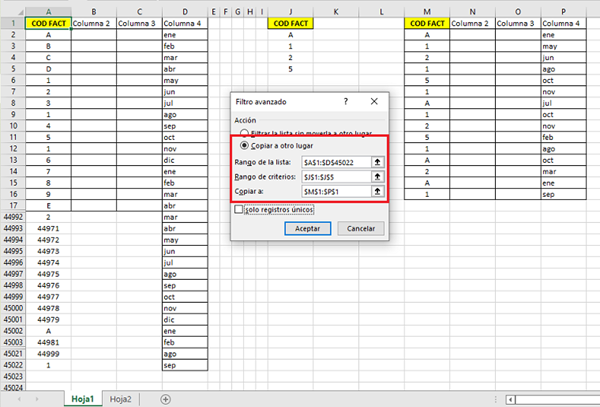
Task: Click Columna 2 header cell in column N
Action: tap(473, 23)
